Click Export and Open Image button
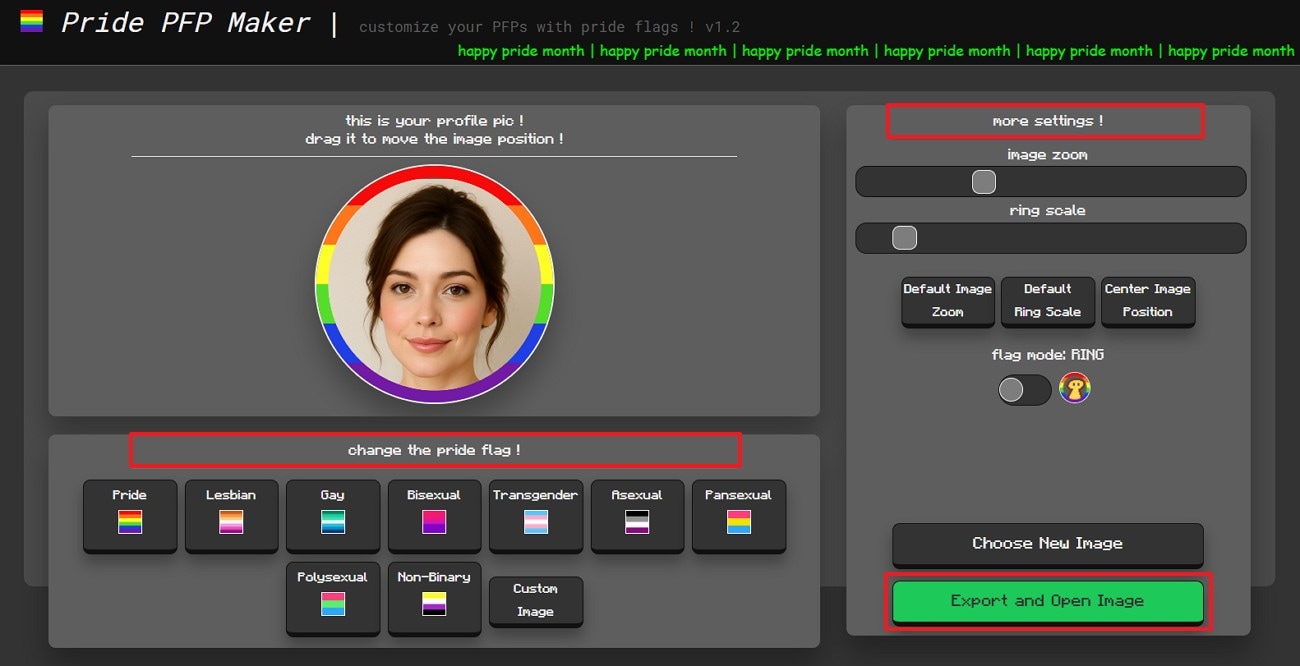Image resolution: width=1300 pixels, height=666 pixels. [1048, 601]
